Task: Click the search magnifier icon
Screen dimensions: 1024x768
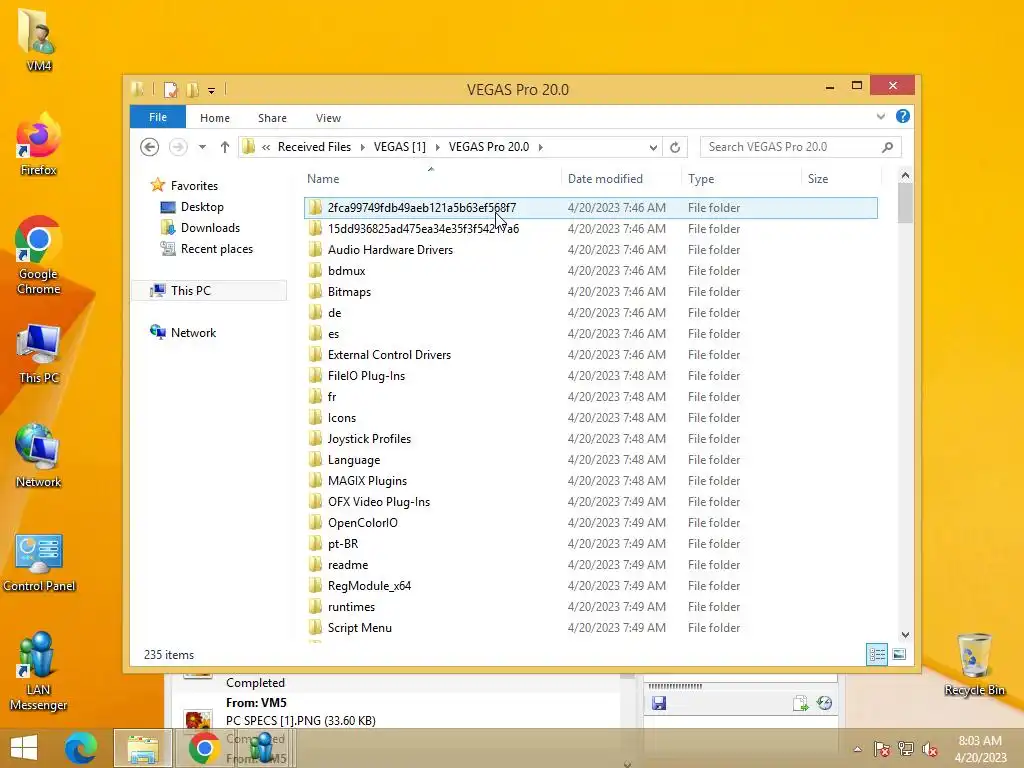Action: coord(887,147)
